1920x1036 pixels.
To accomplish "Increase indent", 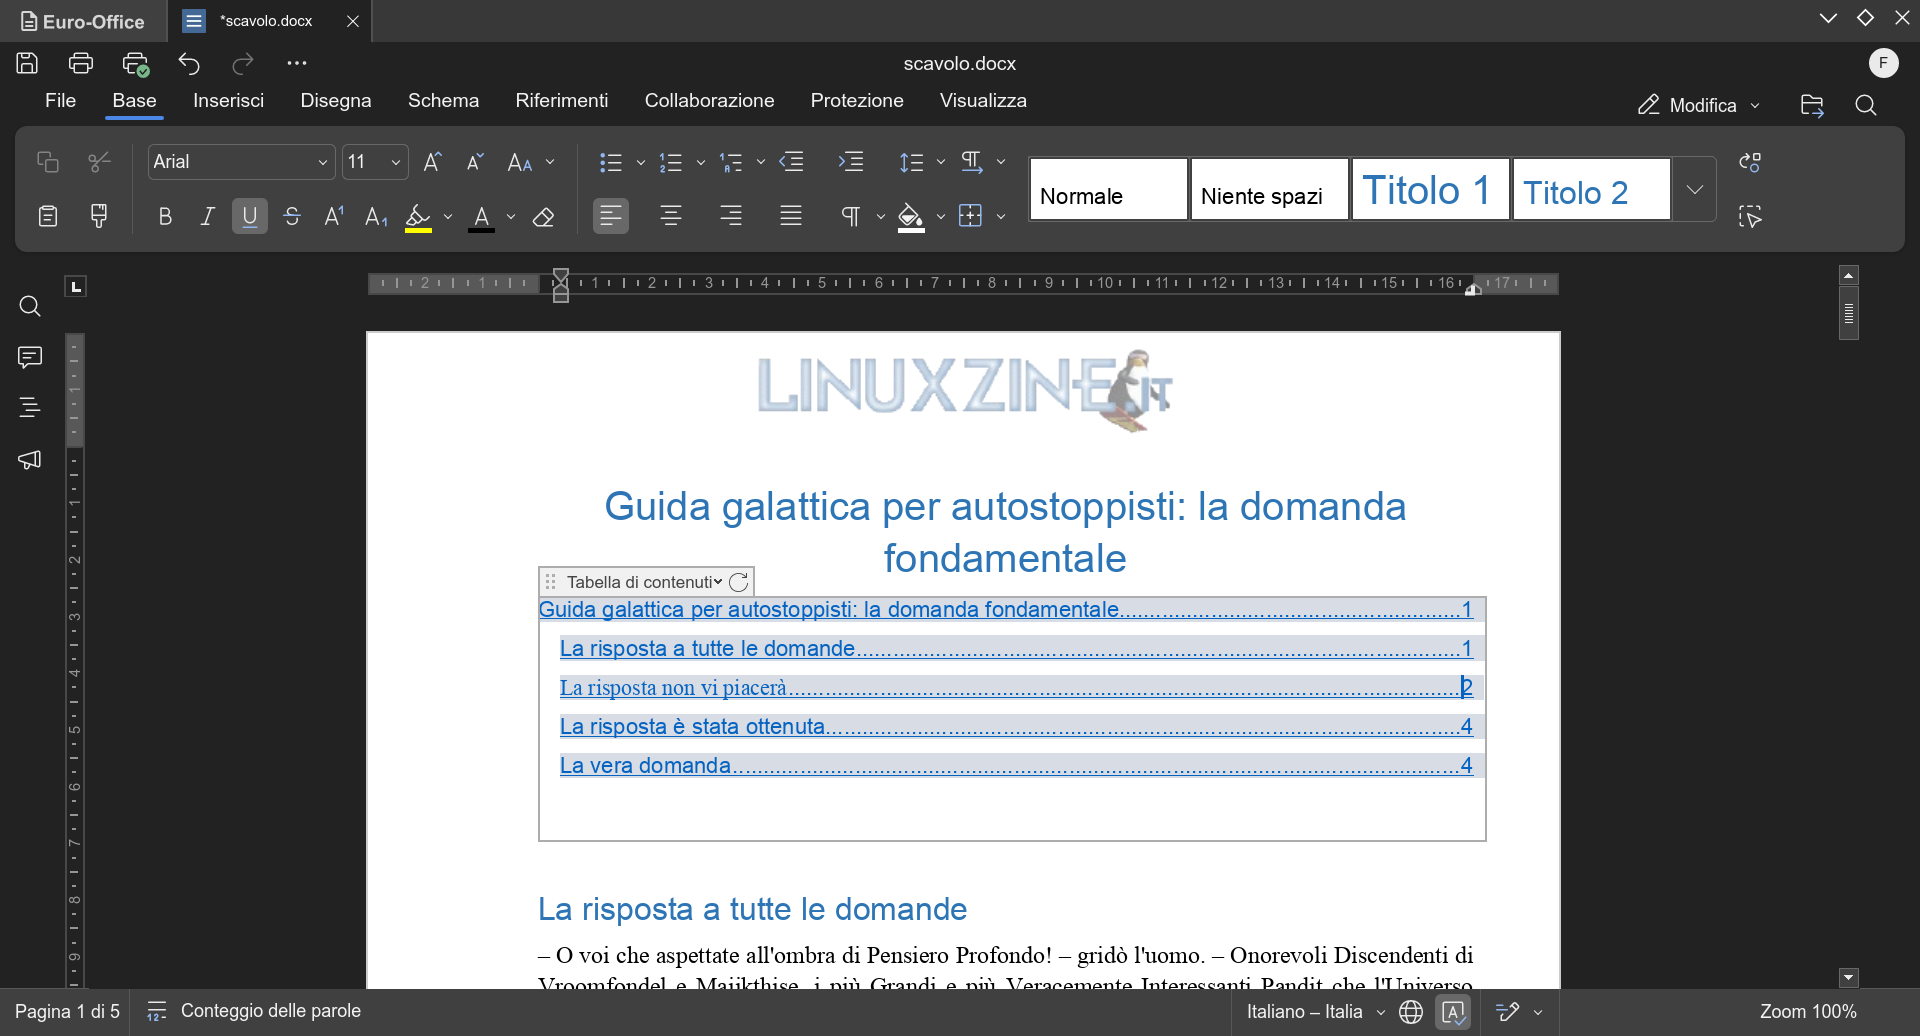I will 851,162.
